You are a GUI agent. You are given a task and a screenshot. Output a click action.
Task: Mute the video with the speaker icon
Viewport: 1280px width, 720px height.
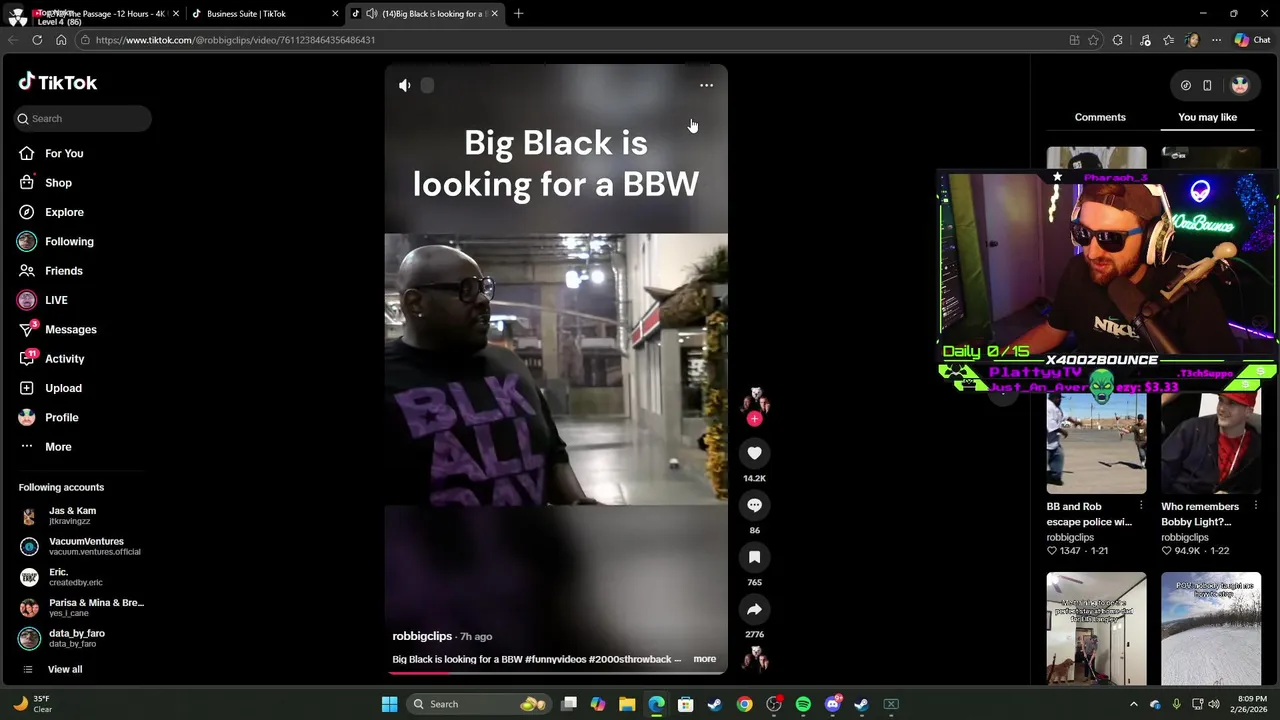tap(404, 85)
